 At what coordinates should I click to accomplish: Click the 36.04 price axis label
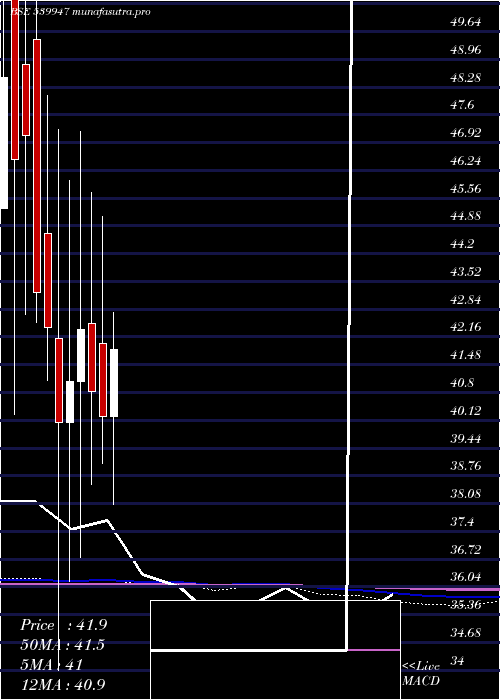coord(466,577)
